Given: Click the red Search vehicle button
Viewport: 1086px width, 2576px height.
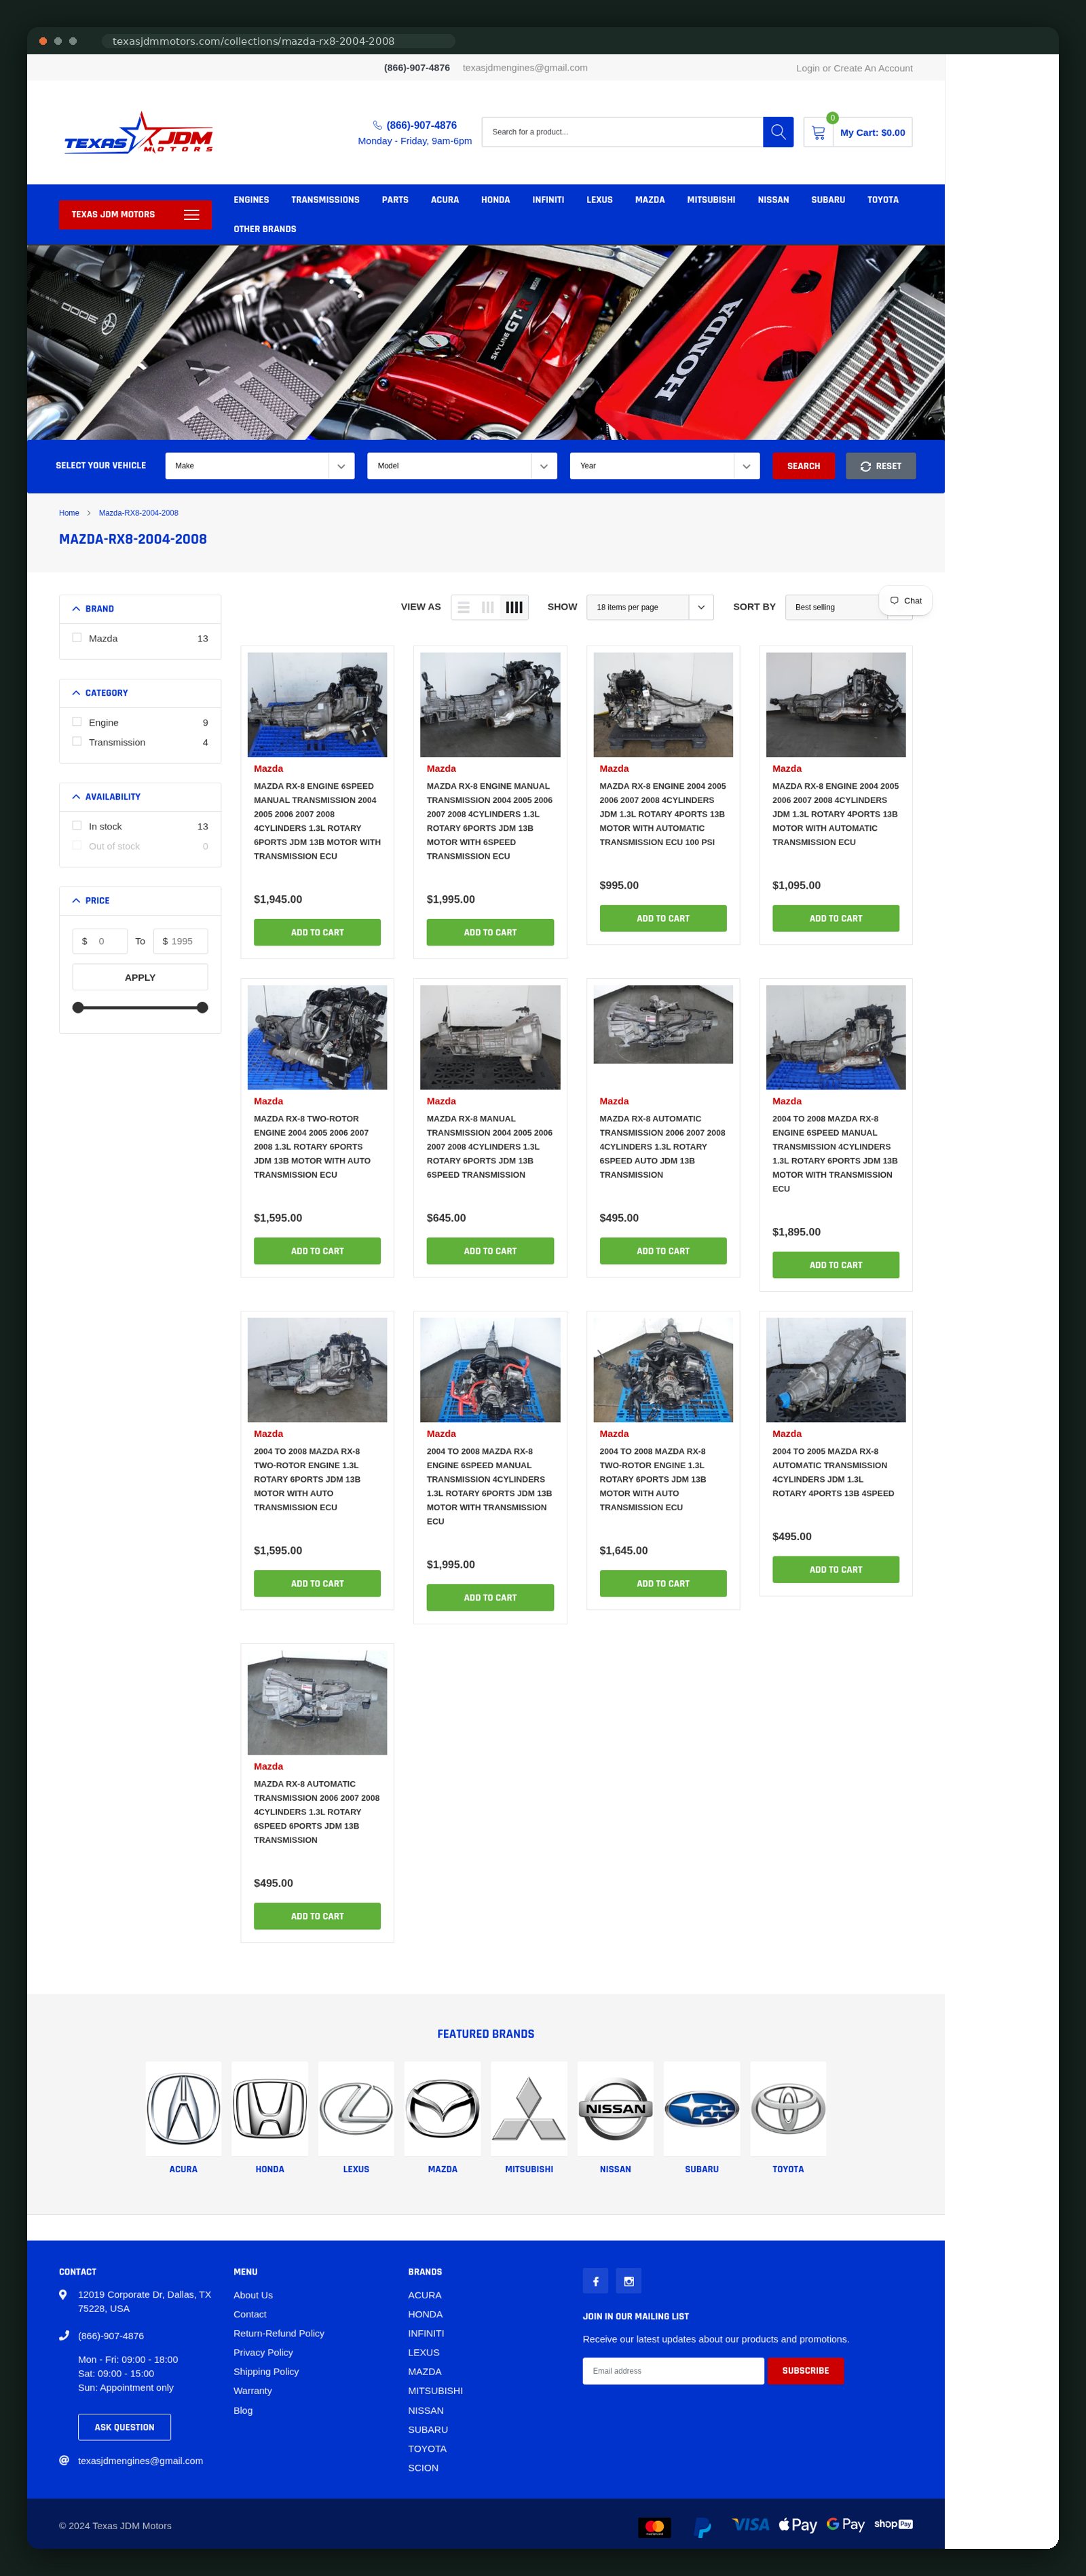Looking at the screenshot, I should 803,466.
